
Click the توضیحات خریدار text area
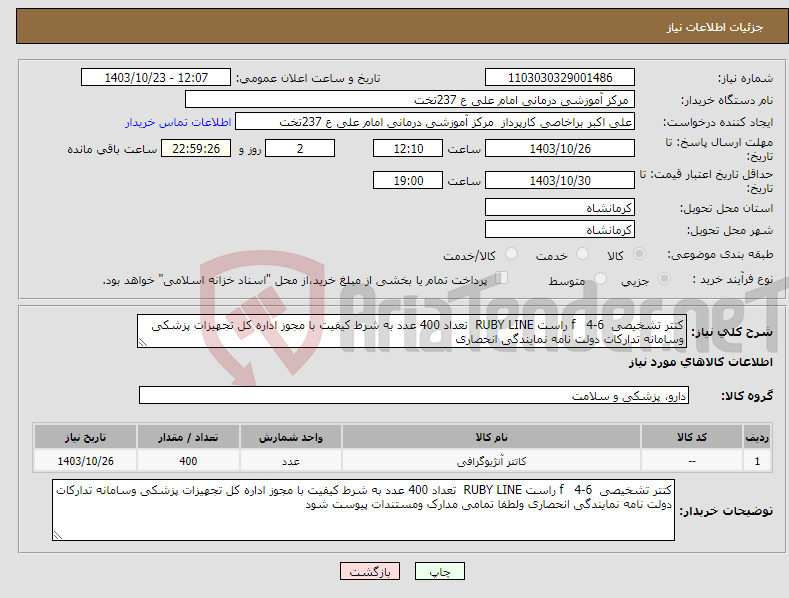pos(363,510)
